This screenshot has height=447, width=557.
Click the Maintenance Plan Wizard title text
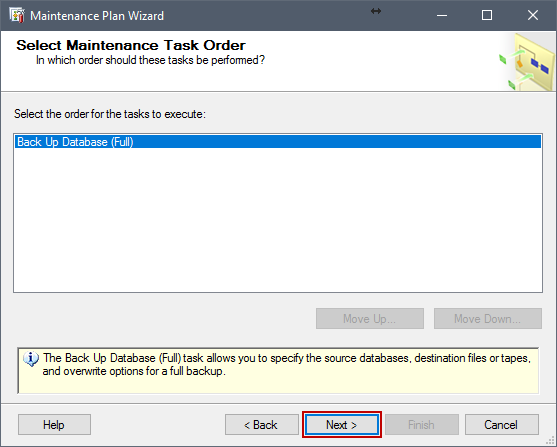pyautogui.click(x=97, y=16)
